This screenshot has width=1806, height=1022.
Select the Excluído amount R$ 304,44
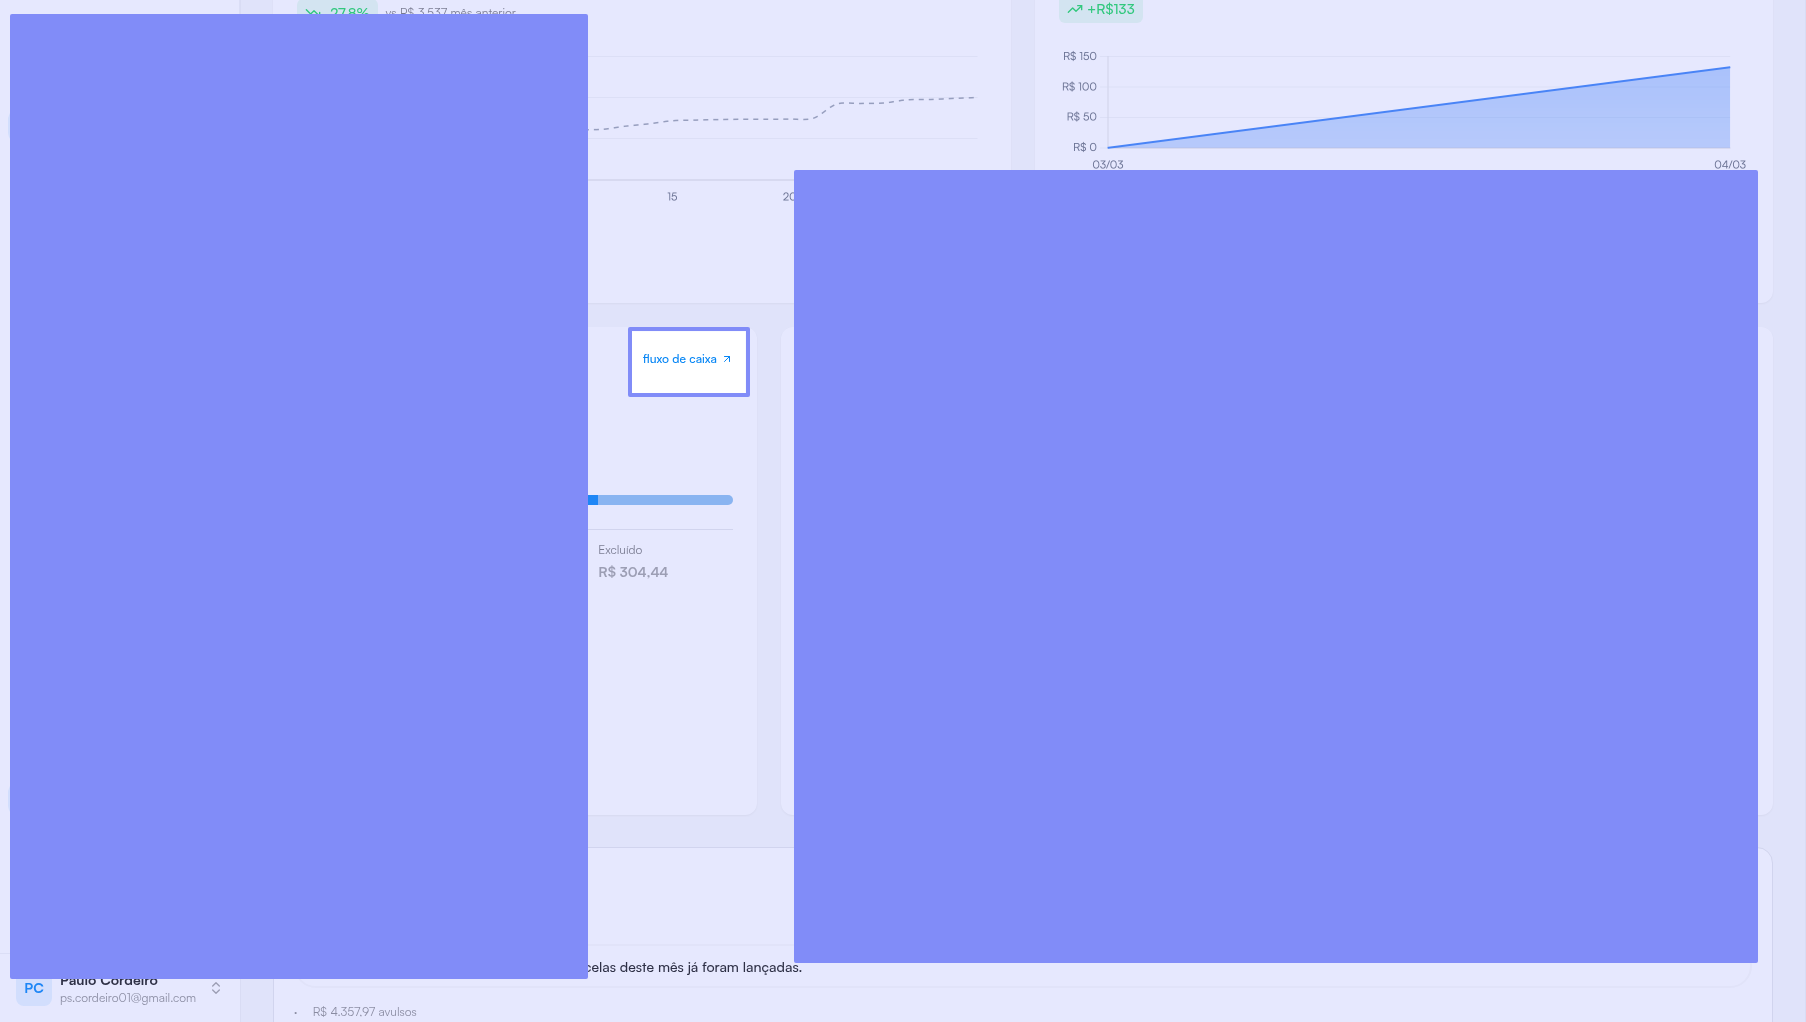click(x=633, y=572)
